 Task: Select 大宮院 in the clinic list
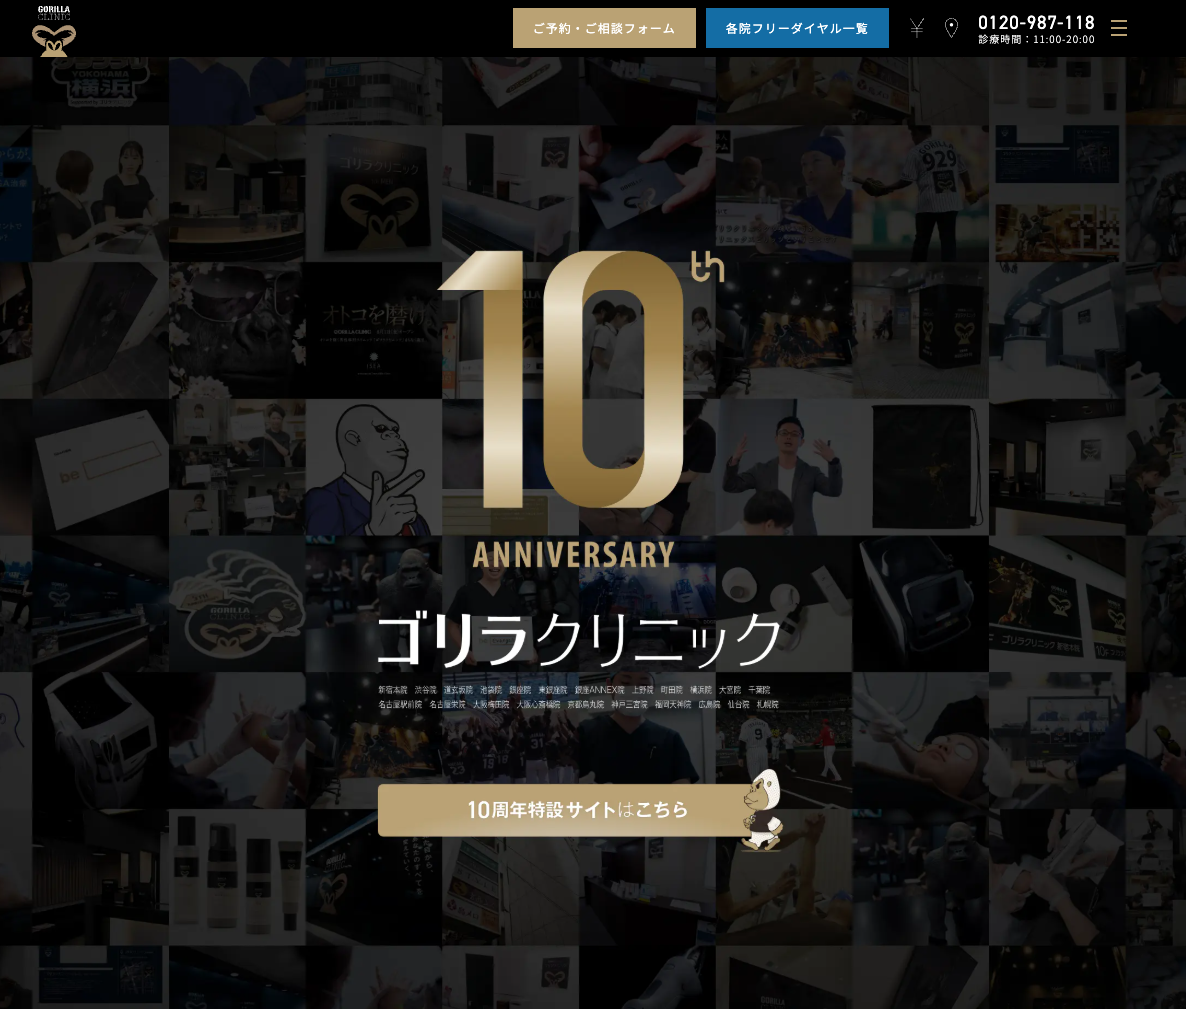click(730, 690)
